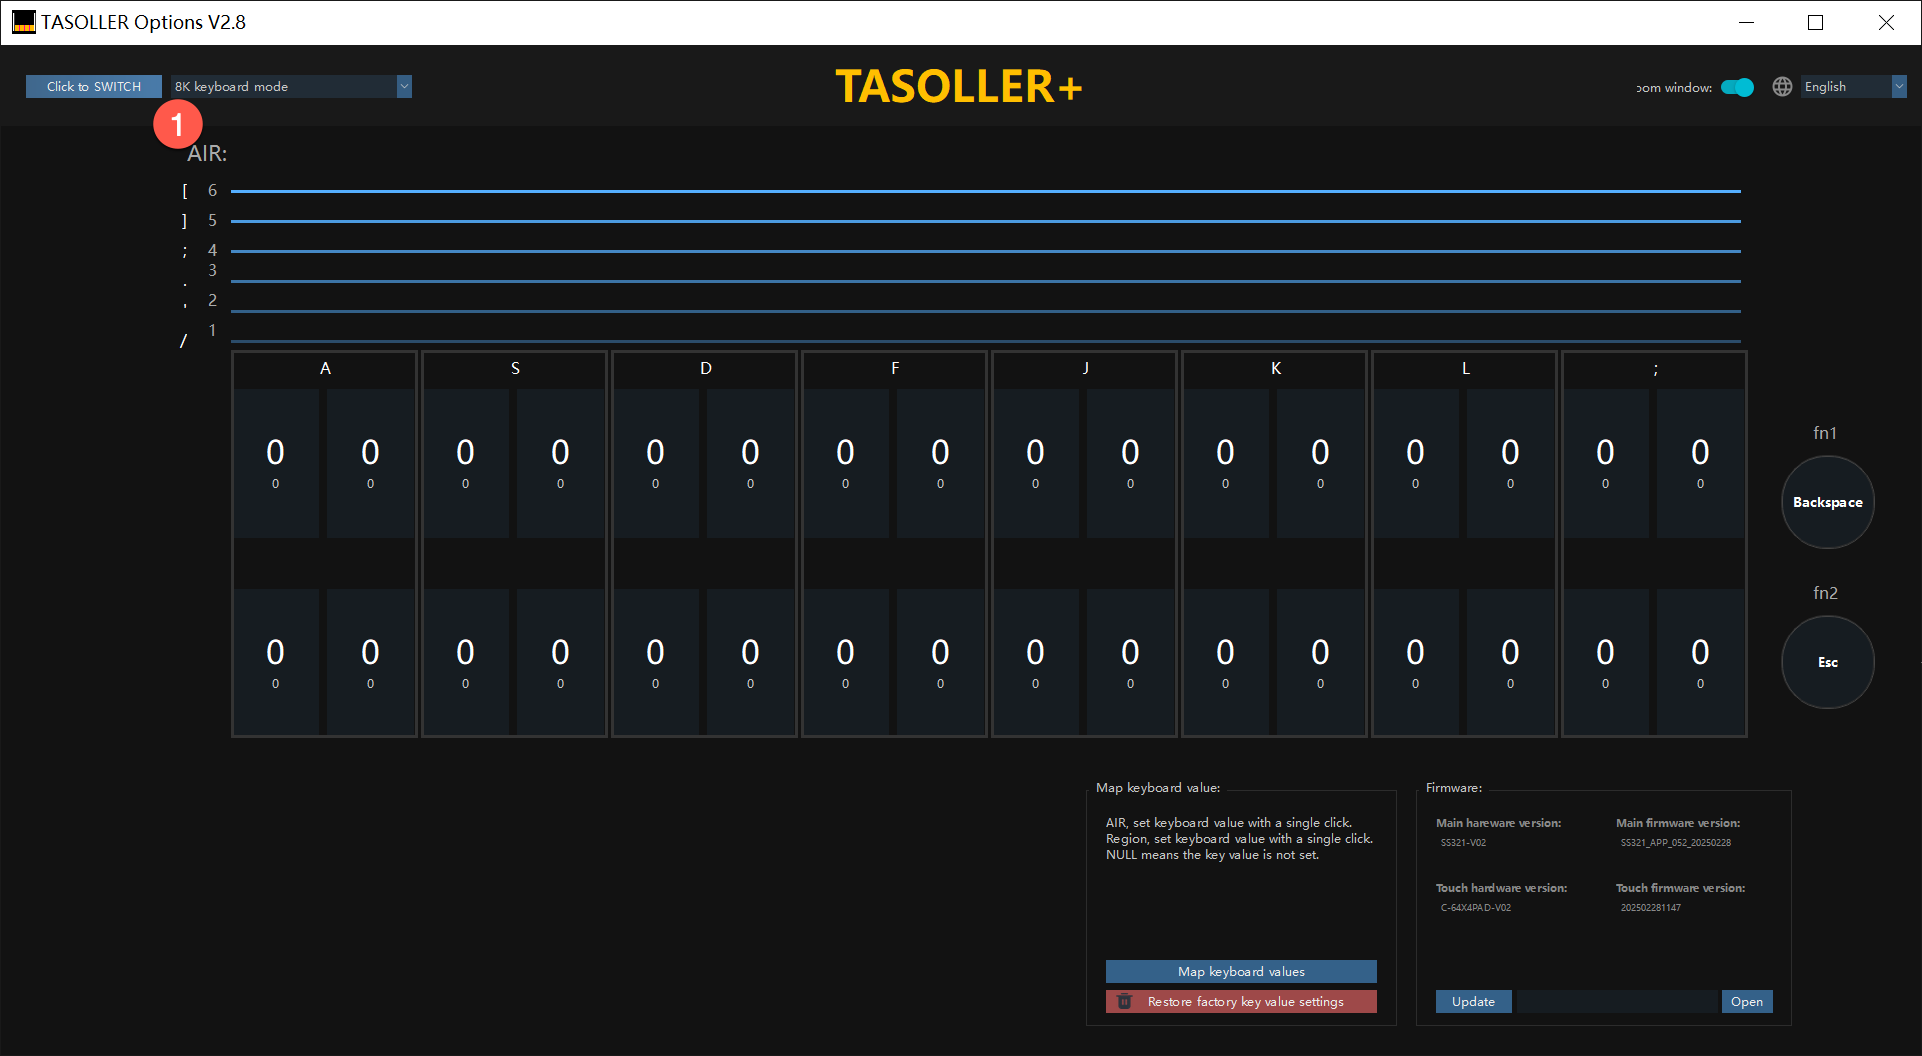Viewport: 1922px width, 1056px height.
Task: Click the L key region header
Action: [1465, 369]
